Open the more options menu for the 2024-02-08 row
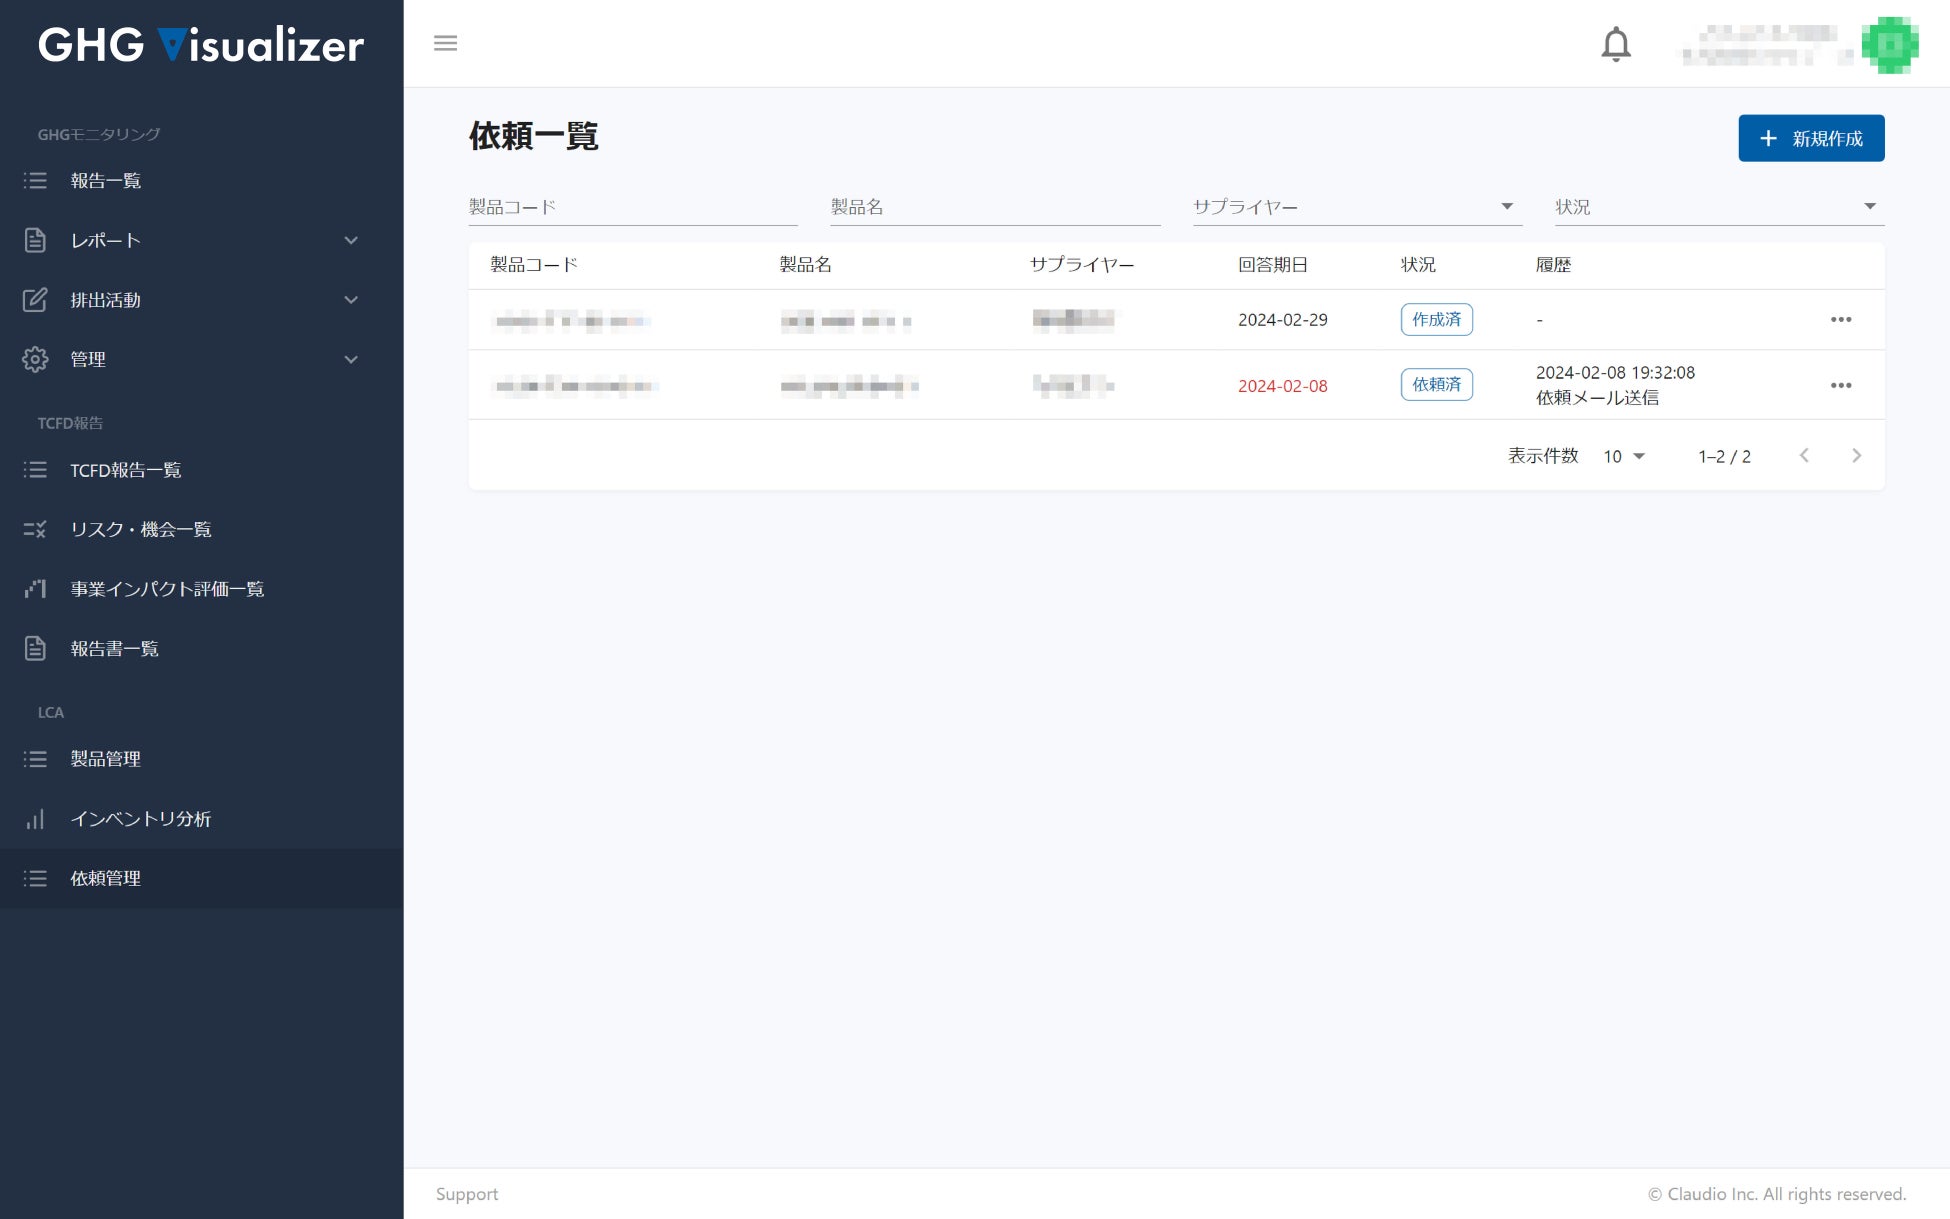The image size is (1950, 1219). pos(1841,386)
